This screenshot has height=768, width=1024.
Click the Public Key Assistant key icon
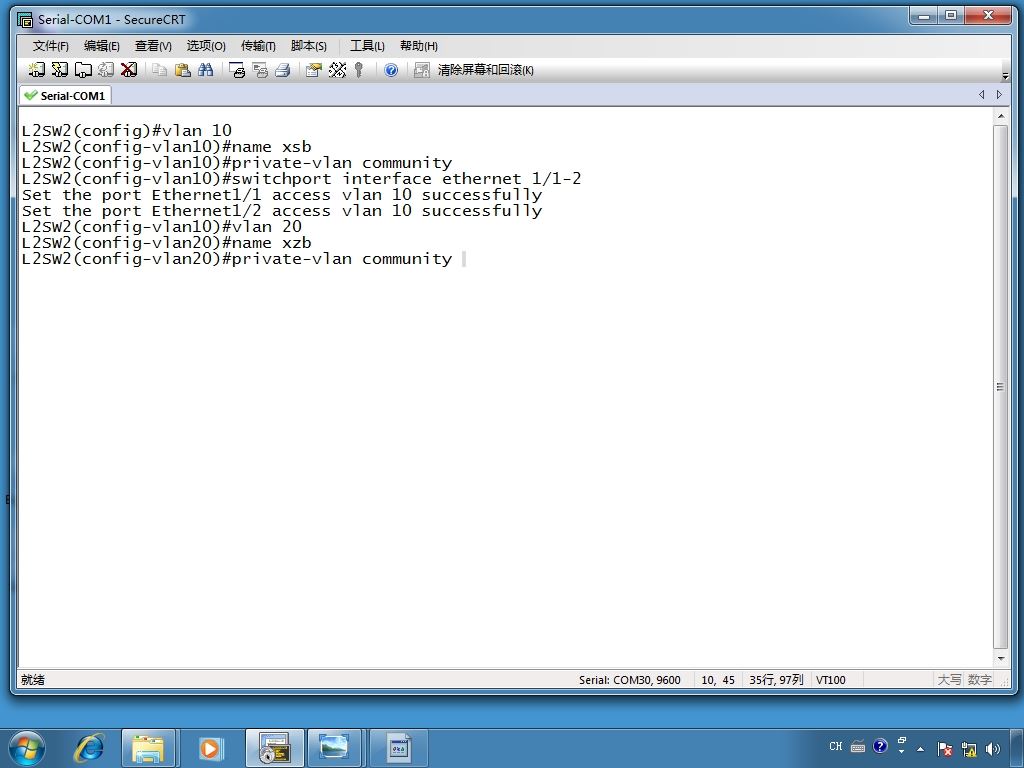coord(359,70)
